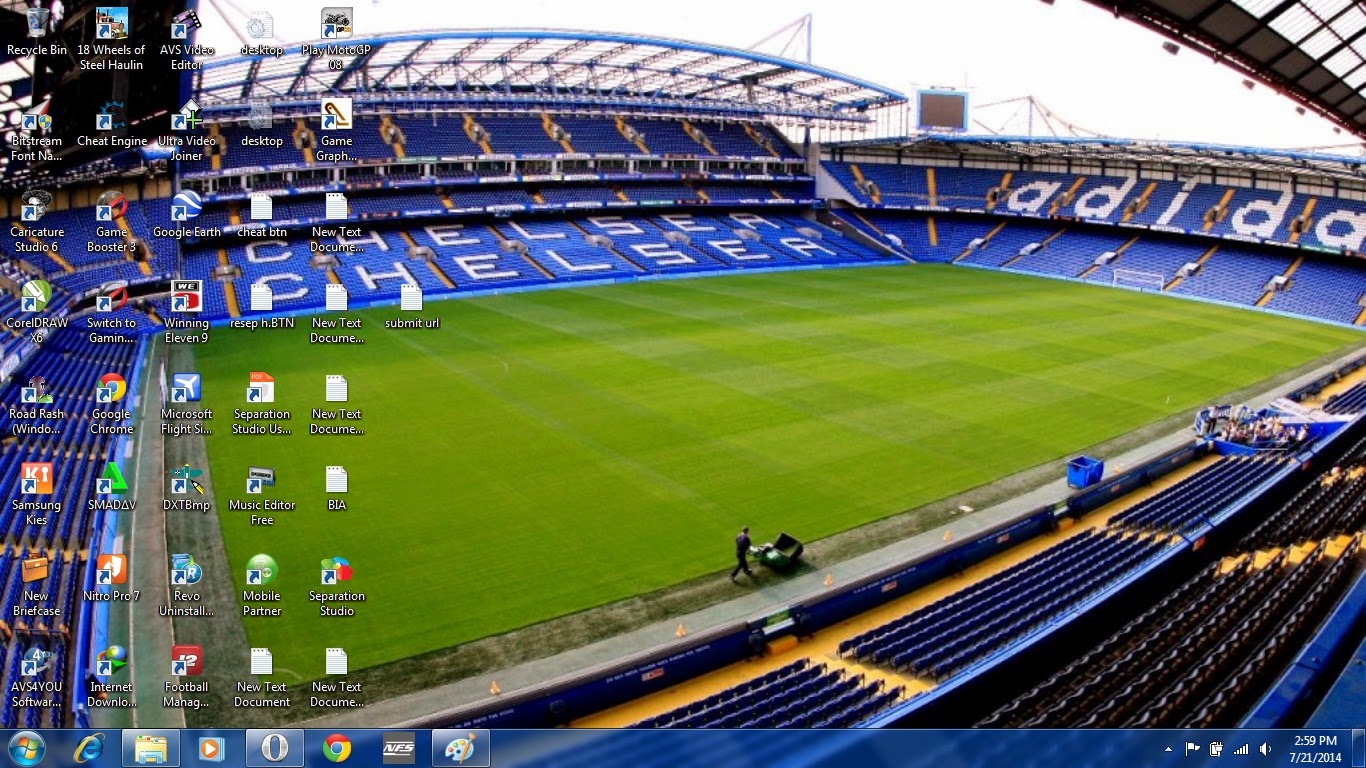
Task: Open Windows Media Player taskbar icon
Action: (x=212, y=748)
